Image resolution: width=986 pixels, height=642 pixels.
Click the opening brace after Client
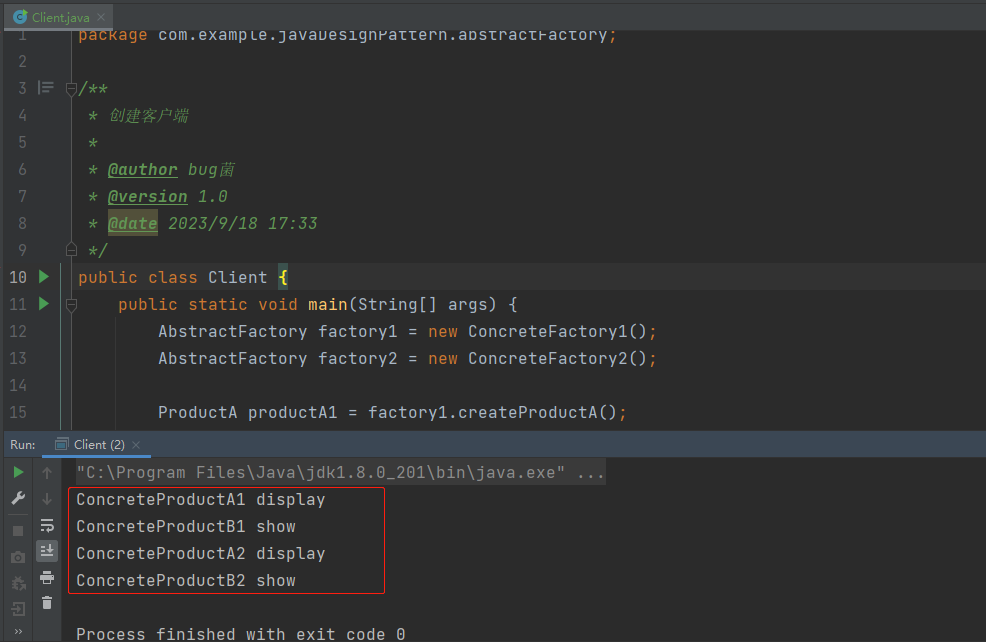pyautogui.click(x=283, y=277)
